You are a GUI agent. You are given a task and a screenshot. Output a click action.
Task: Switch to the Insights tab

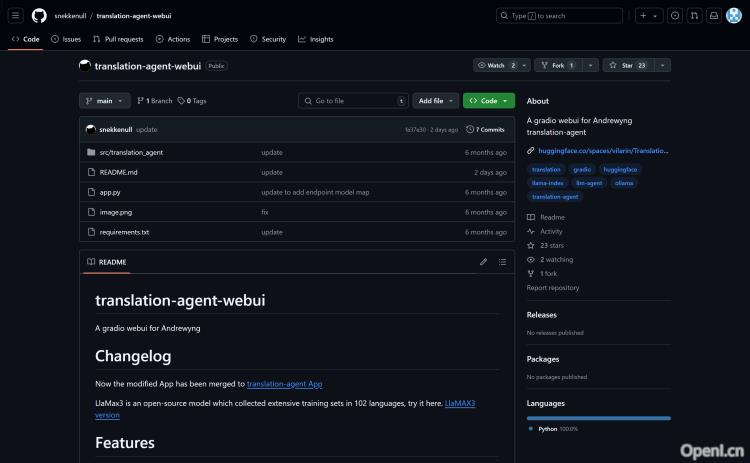coord(316,39)
